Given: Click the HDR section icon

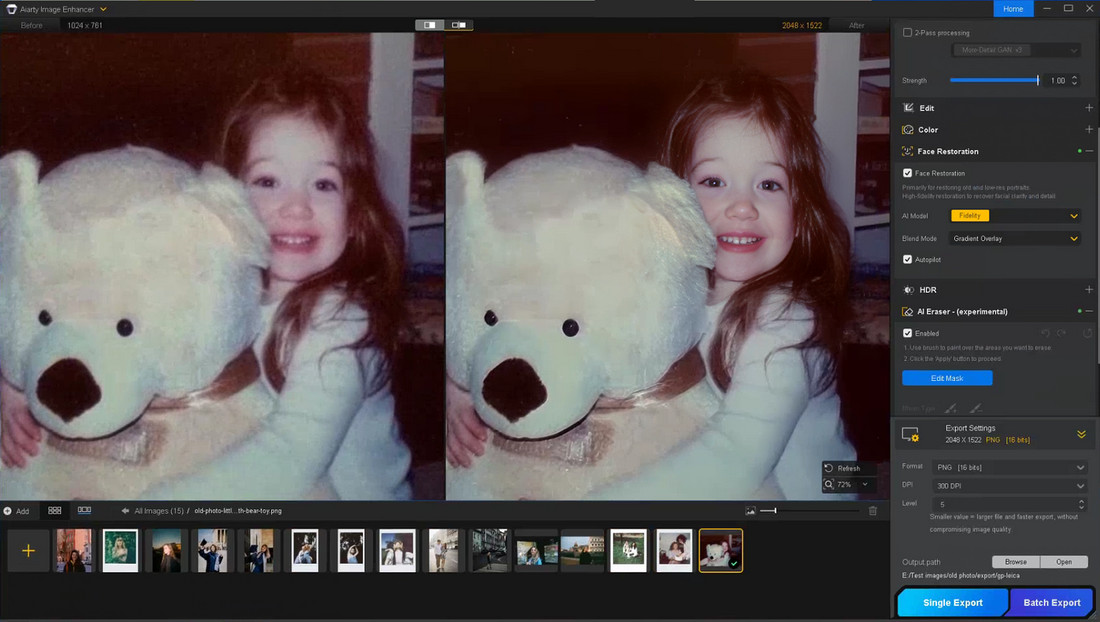Looking at the screenshot, I should (908, 290).
